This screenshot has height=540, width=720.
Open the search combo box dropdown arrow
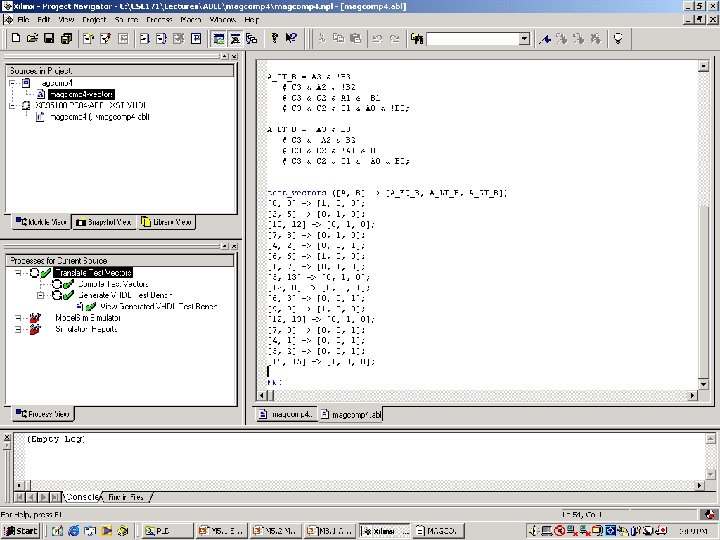coord(524,39)
